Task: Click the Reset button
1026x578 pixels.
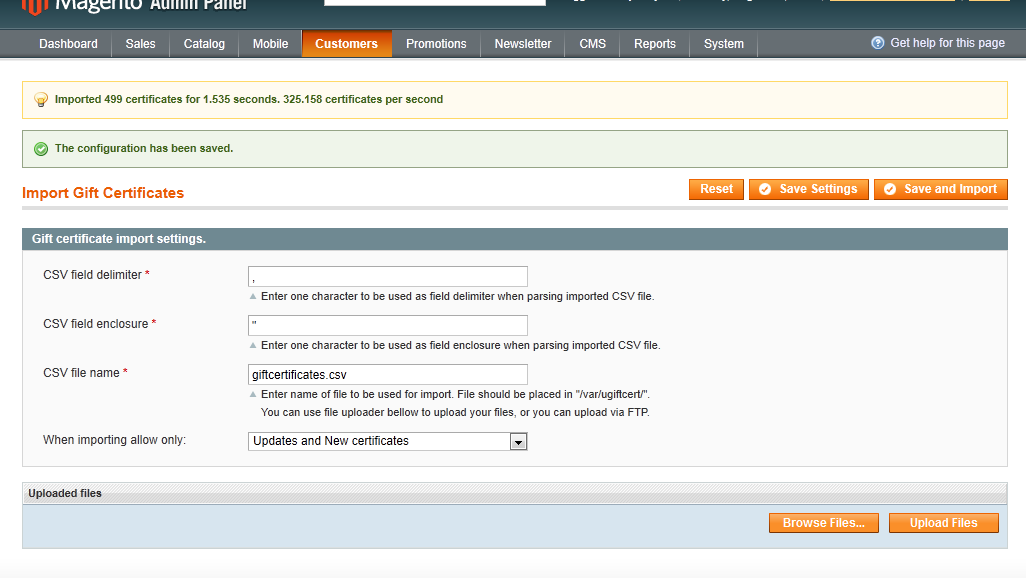Action: pos(716,189)
